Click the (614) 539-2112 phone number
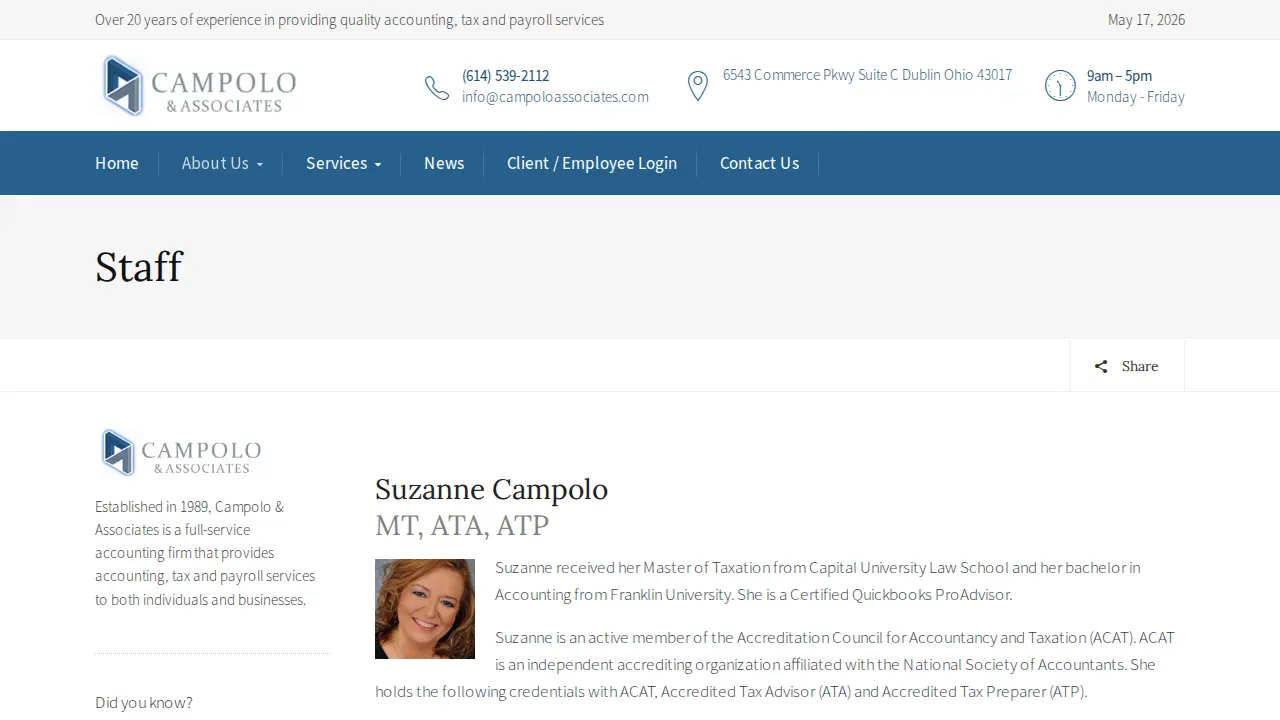The height and width of the screenshot is (720, 1280). [x=506, y=76]
